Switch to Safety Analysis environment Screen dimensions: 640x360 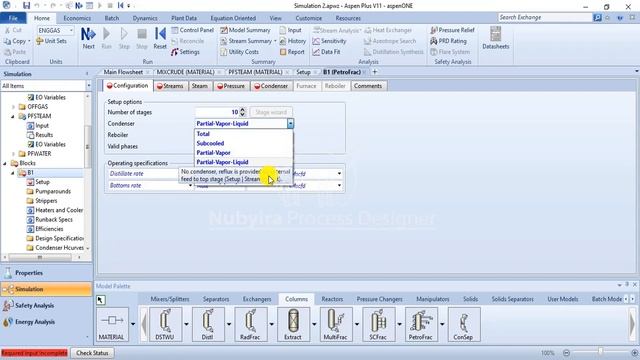coord(46,305)
